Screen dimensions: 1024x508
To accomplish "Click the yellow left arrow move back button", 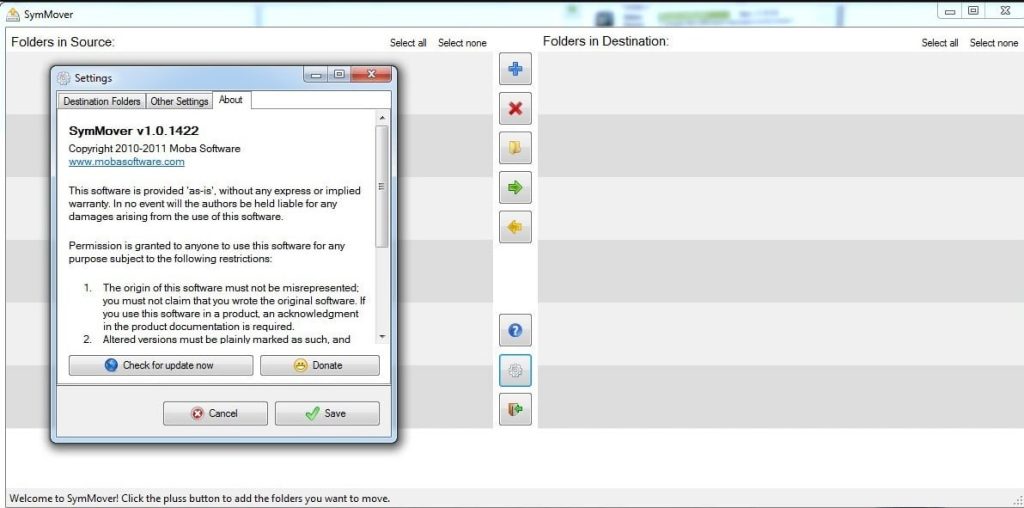I will click(x=515, y=227).
